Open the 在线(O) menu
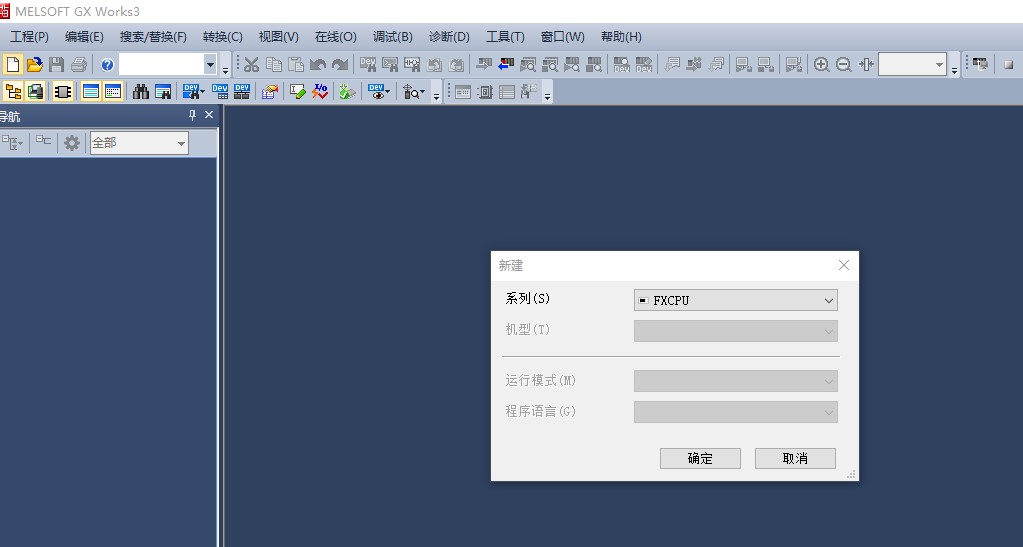The width and height of the screenshot is (1023, 547). coord(335,37)
